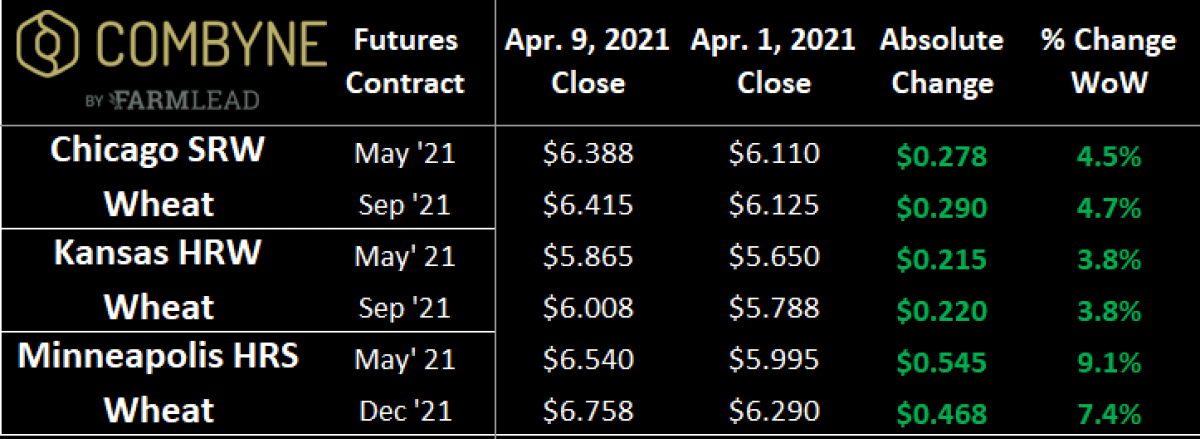Viewport: 1200px width, 439px height.
Task: Select the Futures Contract column header
Action: click(x=405, y=61)
